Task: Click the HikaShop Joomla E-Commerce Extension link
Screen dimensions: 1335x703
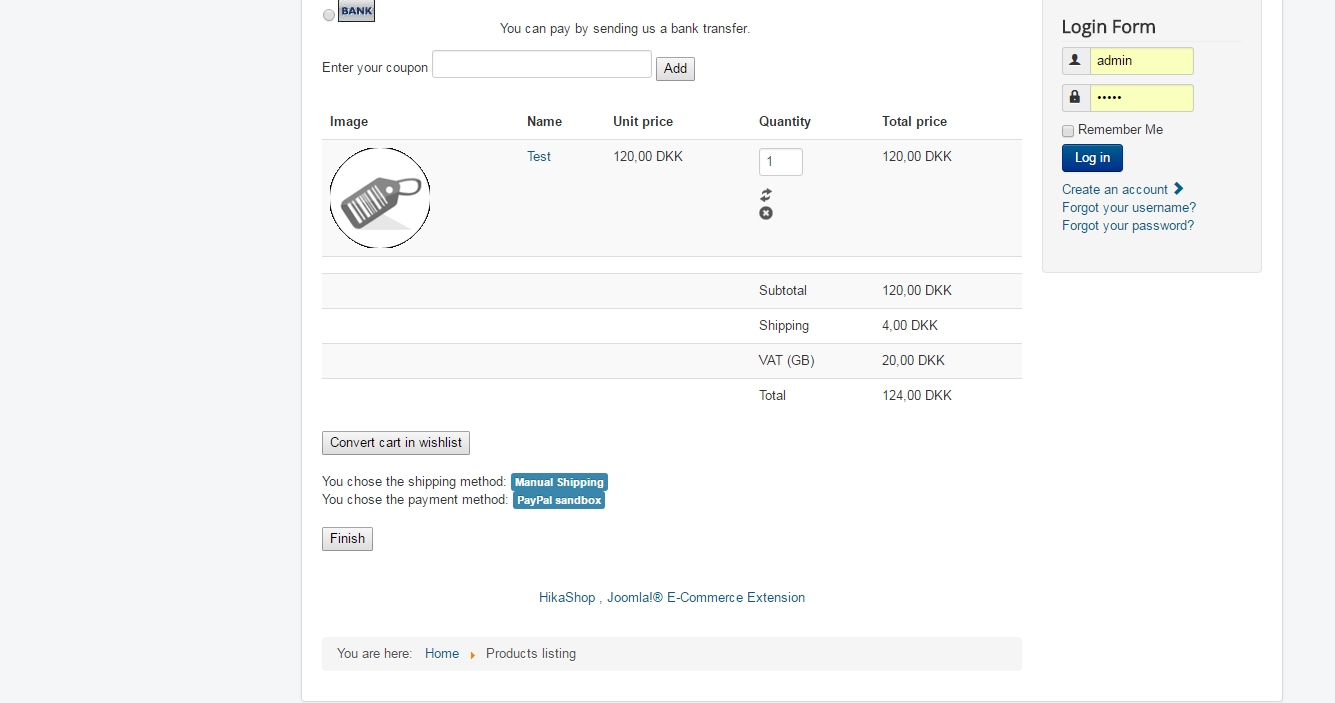Action: tap(672, 598)
